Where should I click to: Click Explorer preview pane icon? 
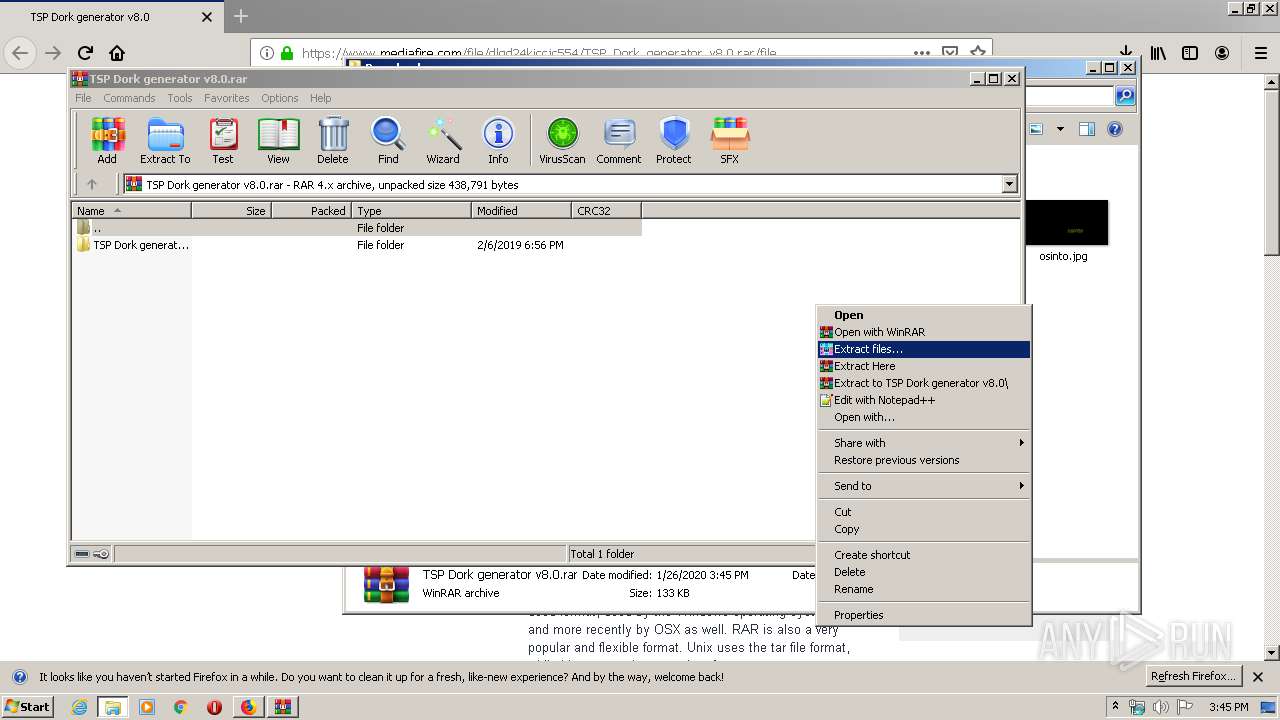1087,129
